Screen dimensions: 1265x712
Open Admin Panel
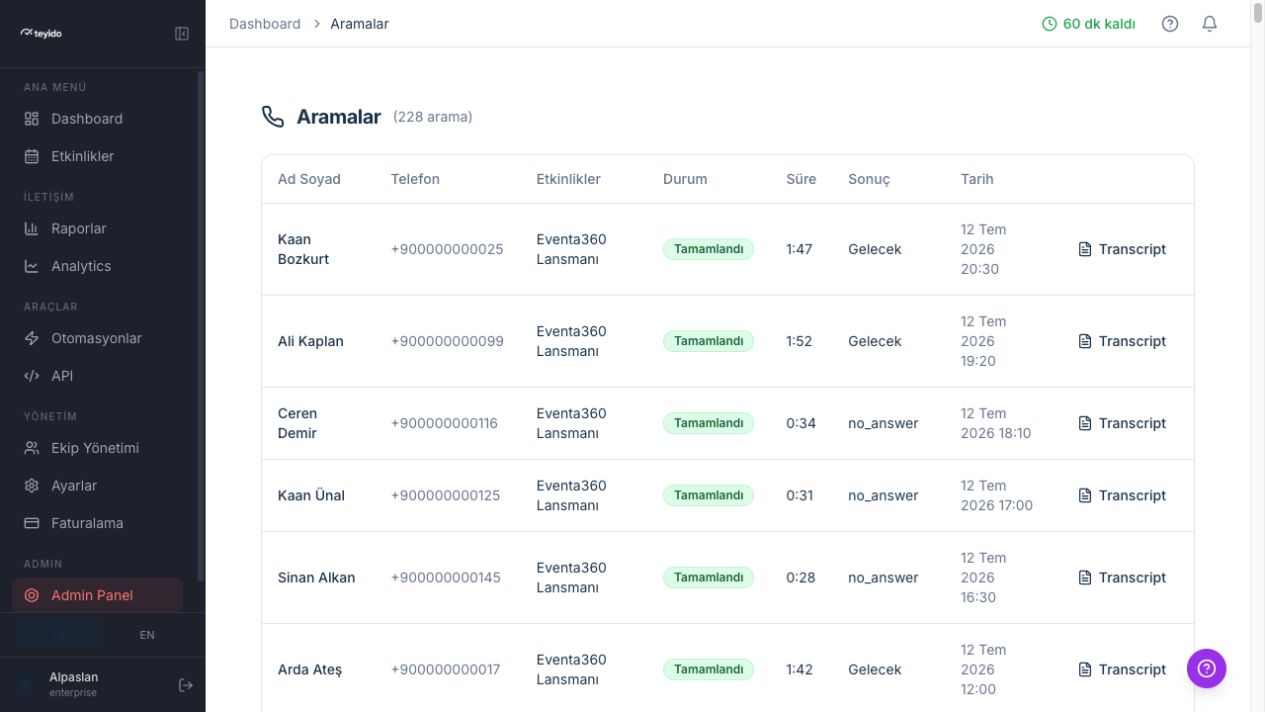point(98,595)
